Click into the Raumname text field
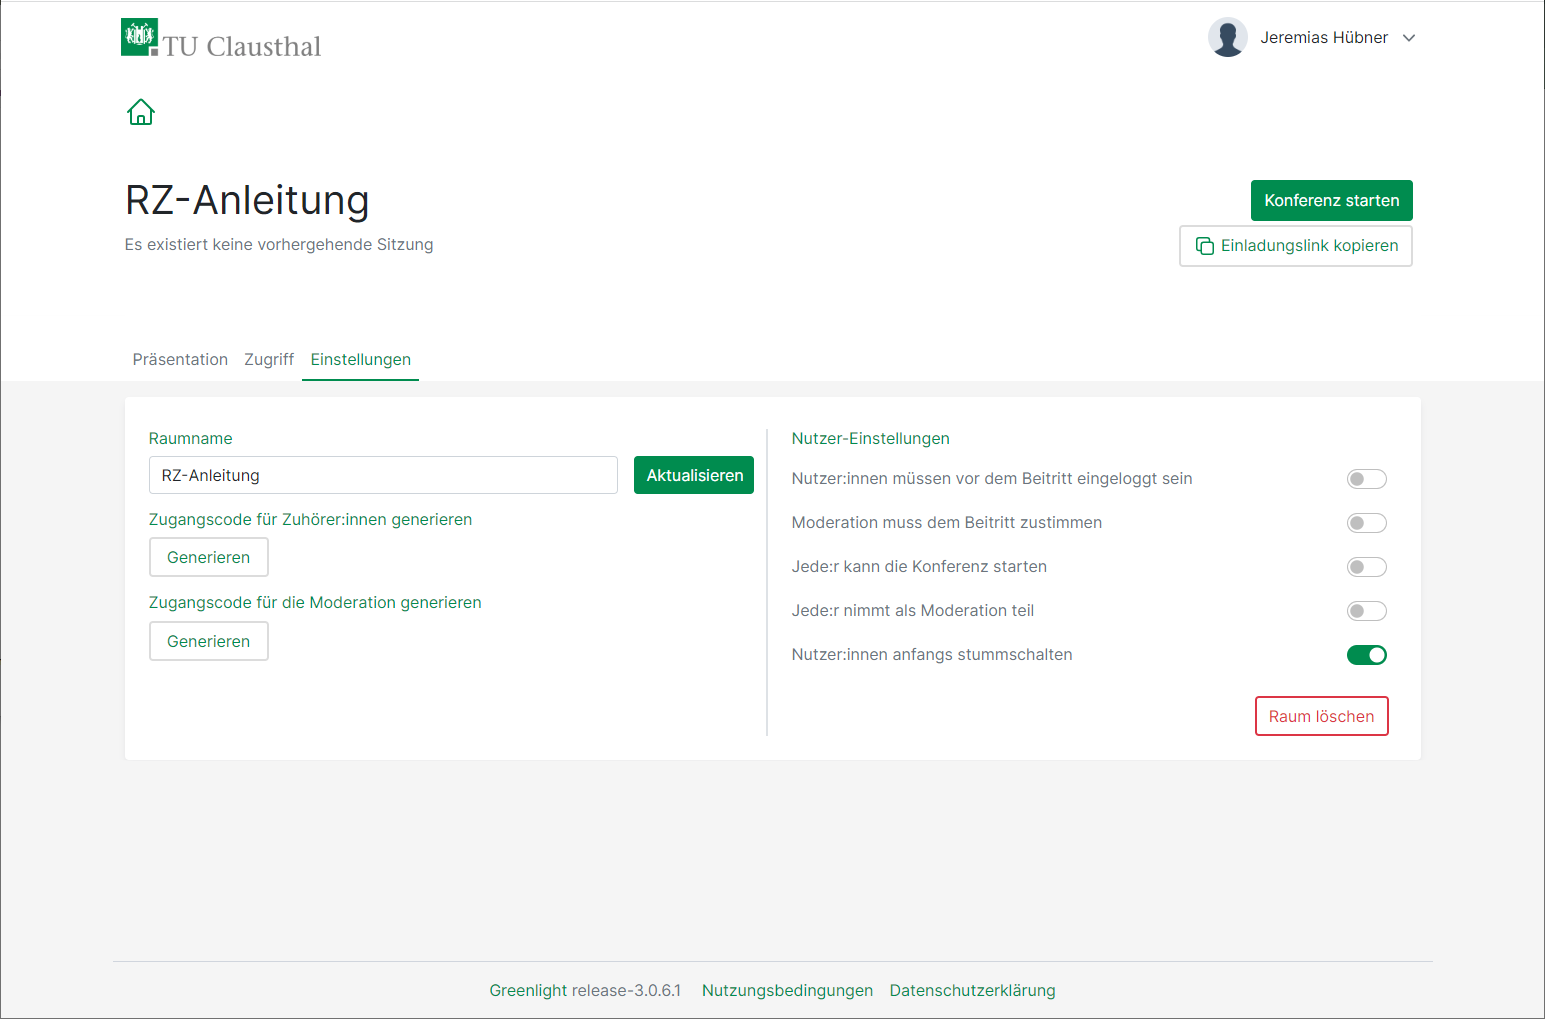This screenshot has width=1545, height=1019. tap(383, 475)
